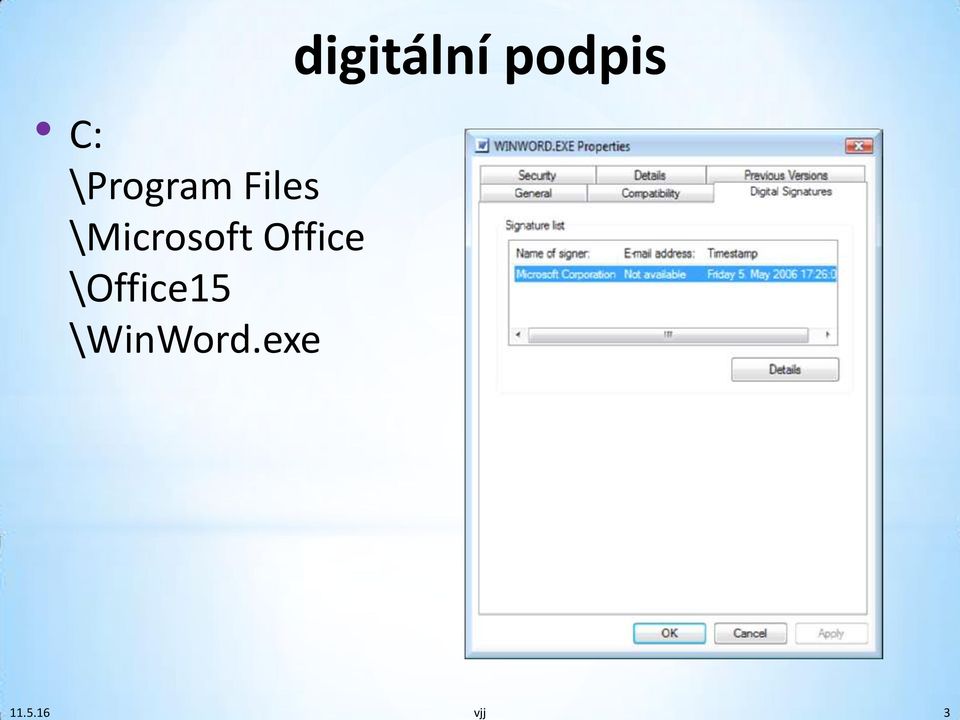The height and width of the screenshot is (720, 960).
Task: Click the '\Program Files' path line
Action: (x=194, y=186)
